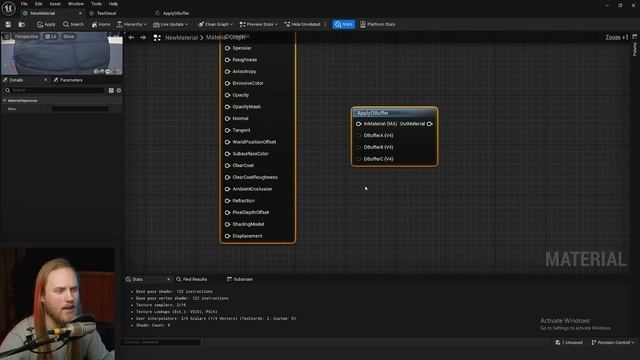Go back with the left arrow
This screenshot has height=360, width=640.
(x=131, y=38)
